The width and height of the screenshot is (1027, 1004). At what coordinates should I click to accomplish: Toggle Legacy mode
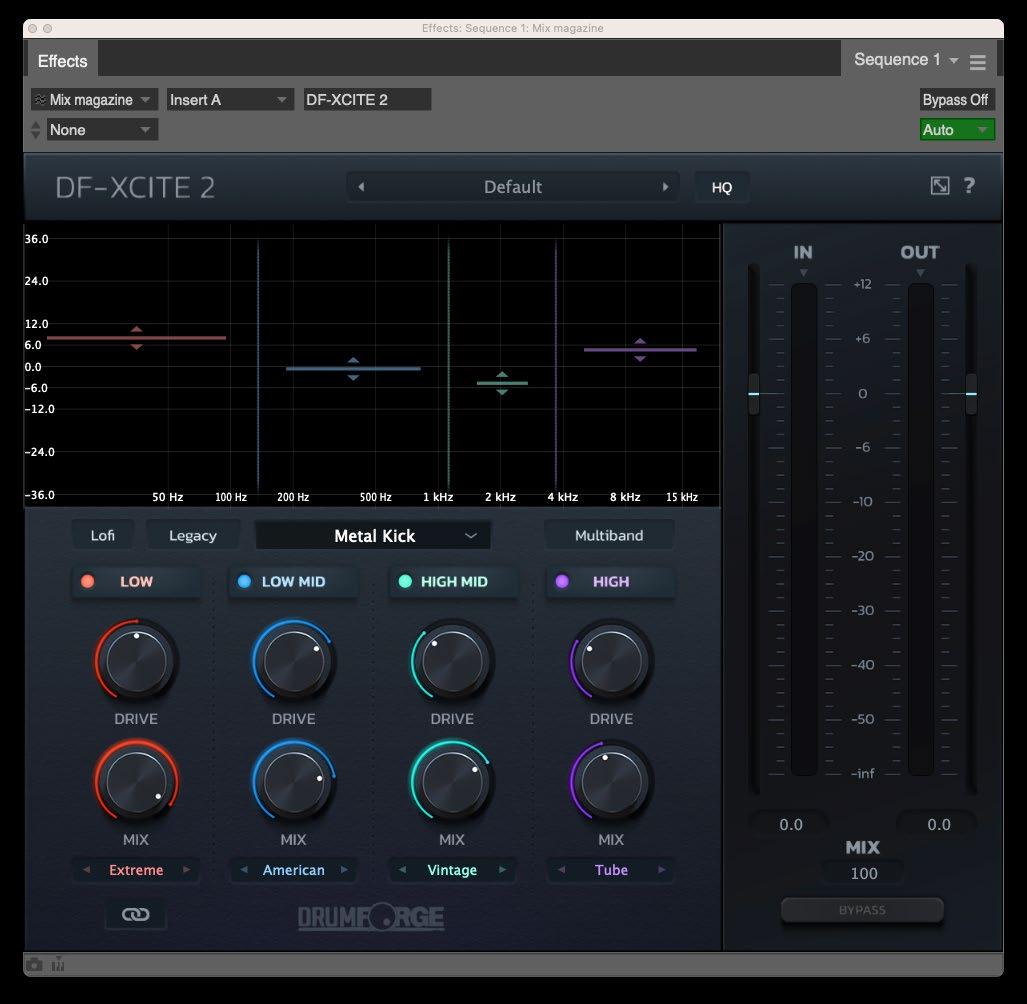point(193,535)
